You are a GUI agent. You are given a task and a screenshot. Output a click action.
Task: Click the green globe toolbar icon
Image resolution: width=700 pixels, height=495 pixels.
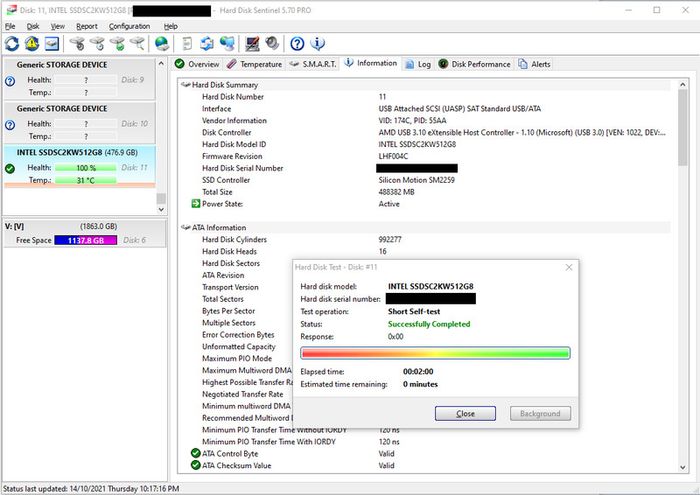click(162, 43)
